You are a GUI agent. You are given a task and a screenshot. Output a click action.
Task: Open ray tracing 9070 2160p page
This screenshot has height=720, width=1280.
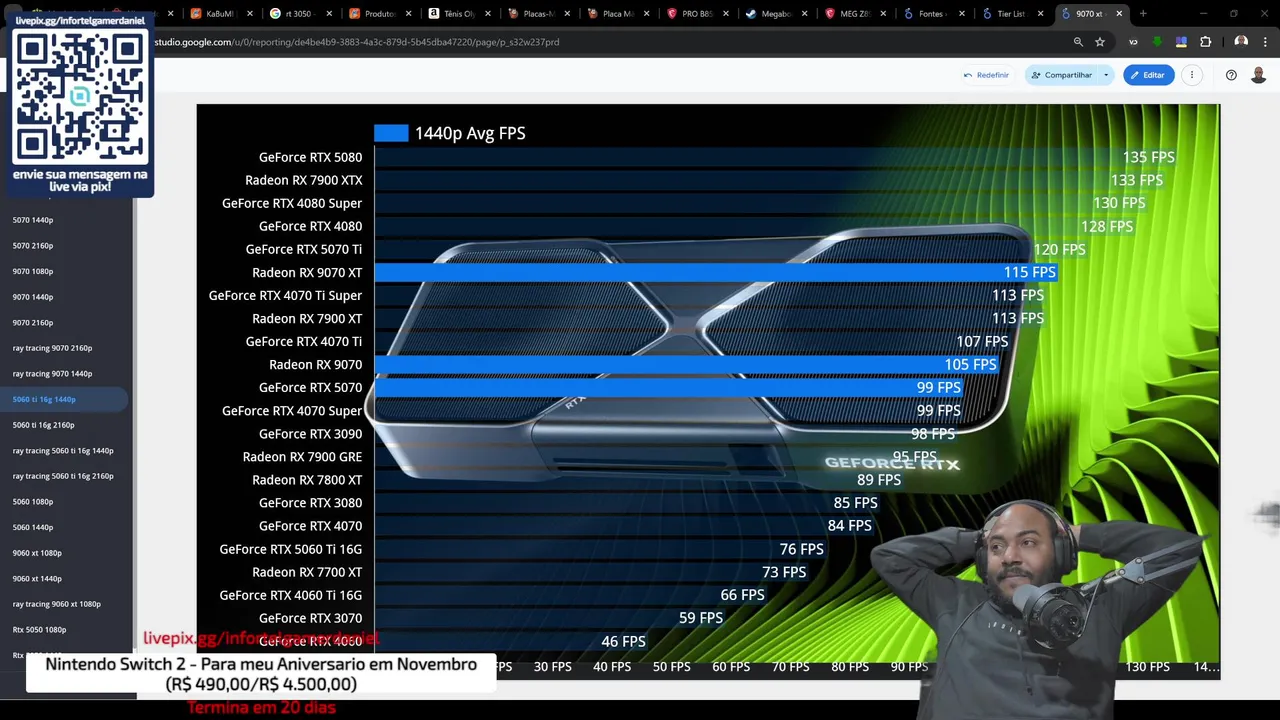pyautogui.click(x=52, y=348)
